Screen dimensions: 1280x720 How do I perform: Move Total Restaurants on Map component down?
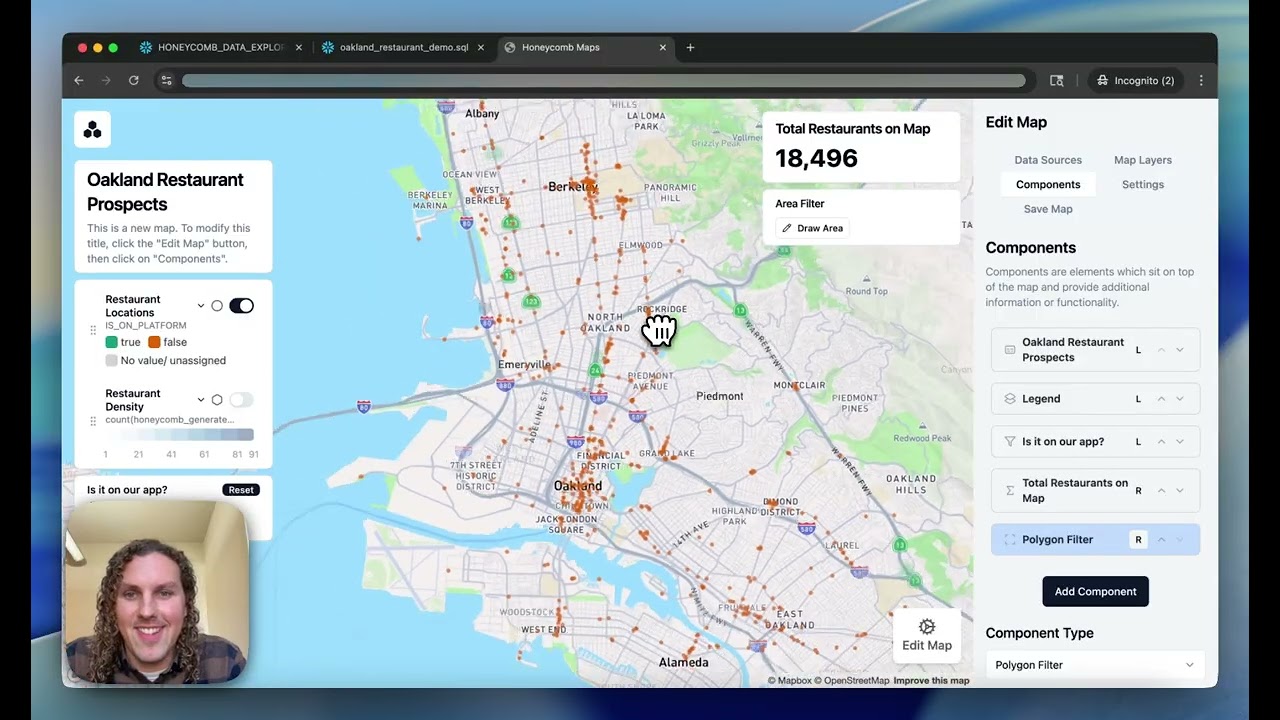(x=1180, y=491)
